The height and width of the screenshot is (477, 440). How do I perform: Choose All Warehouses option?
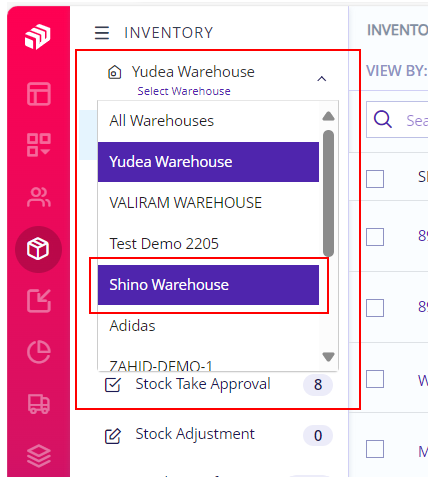coord(208,121)
